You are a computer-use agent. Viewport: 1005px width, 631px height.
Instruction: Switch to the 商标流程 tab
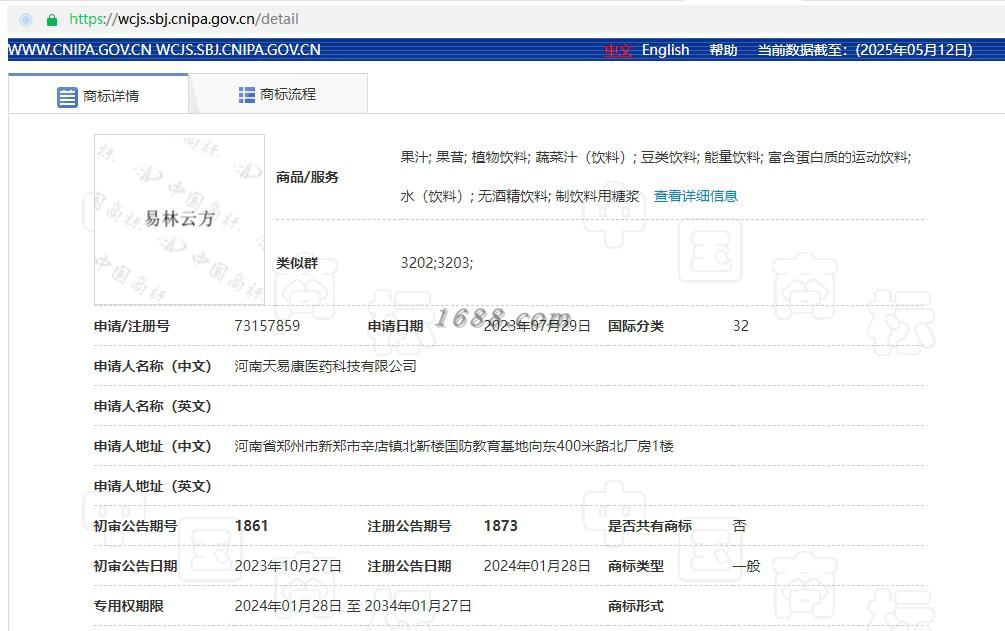point(278,94)
